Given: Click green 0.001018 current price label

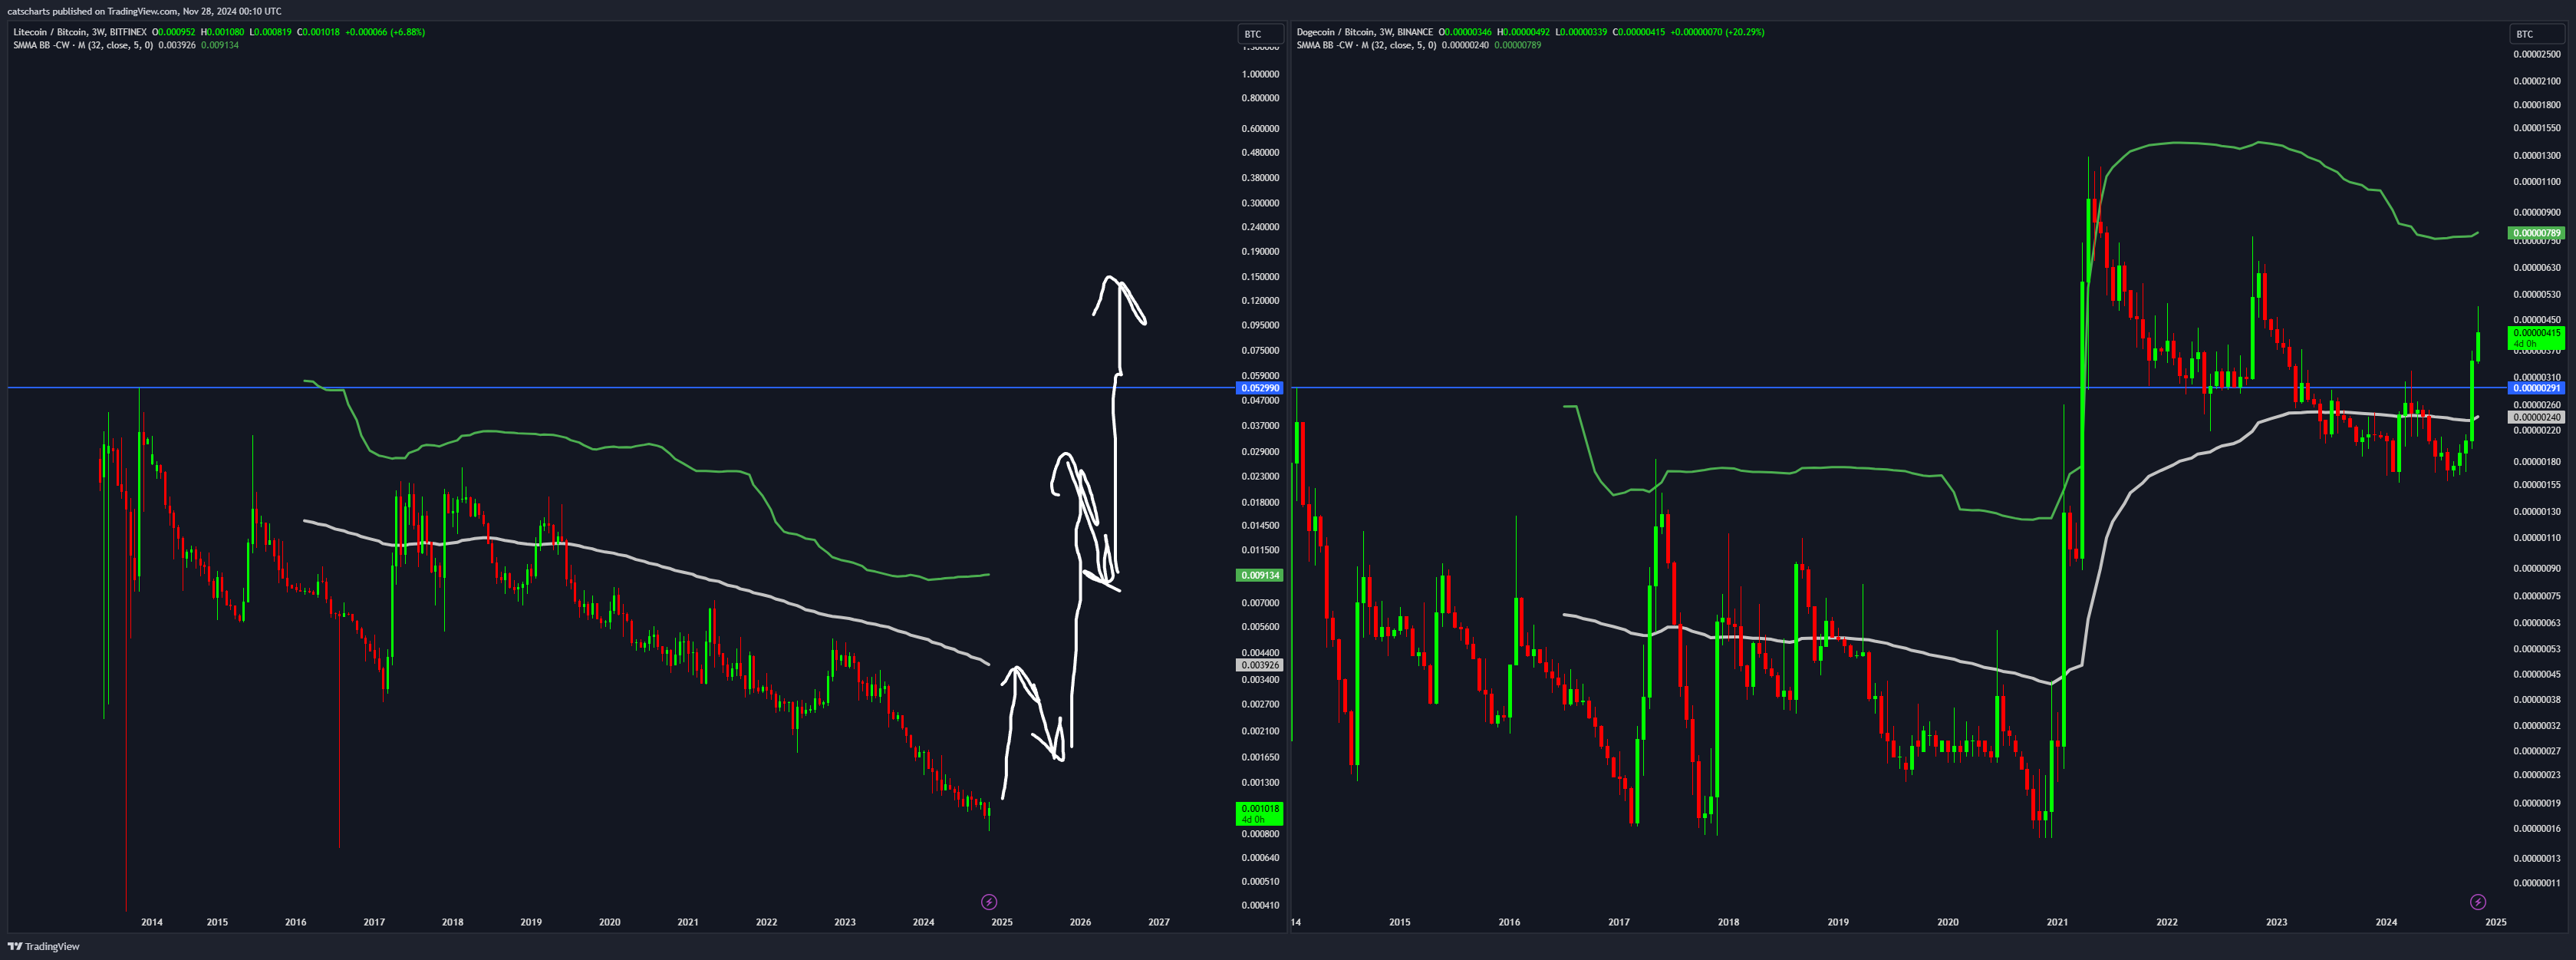Looking at the screenshot, I should point(1260,813).
